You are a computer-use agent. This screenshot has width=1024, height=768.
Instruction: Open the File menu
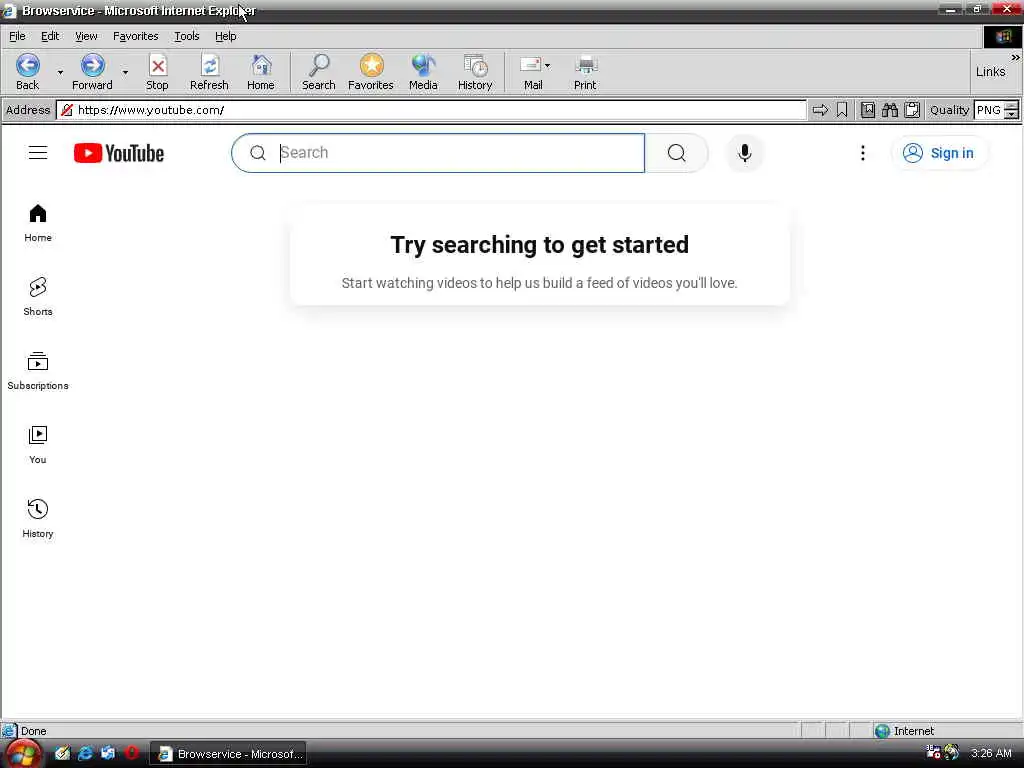click(x=17, y=36)
